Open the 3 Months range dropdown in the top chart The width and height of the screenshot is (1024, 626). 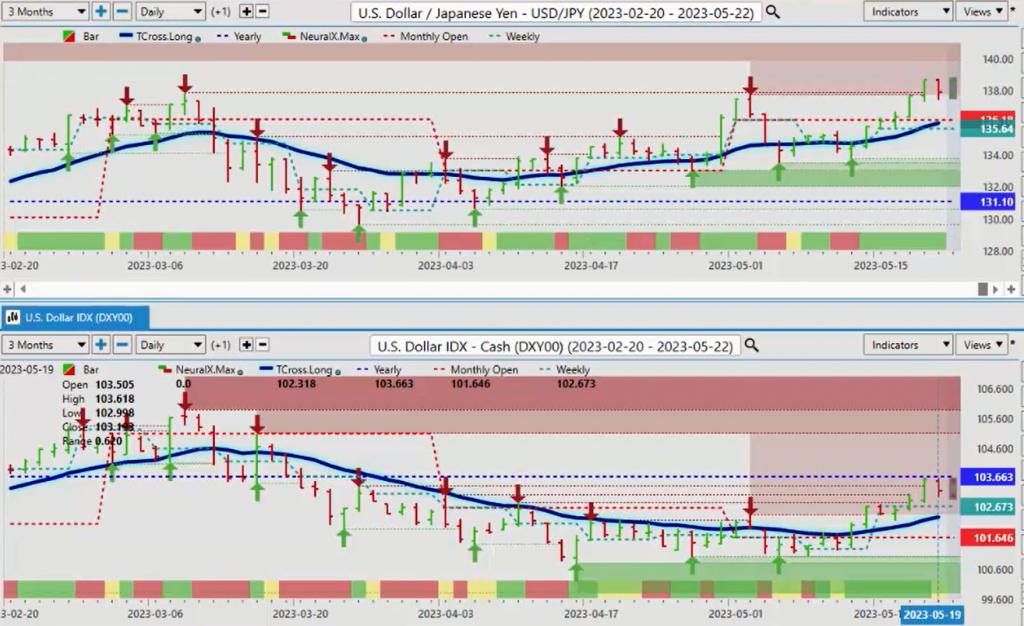[44, 11]
